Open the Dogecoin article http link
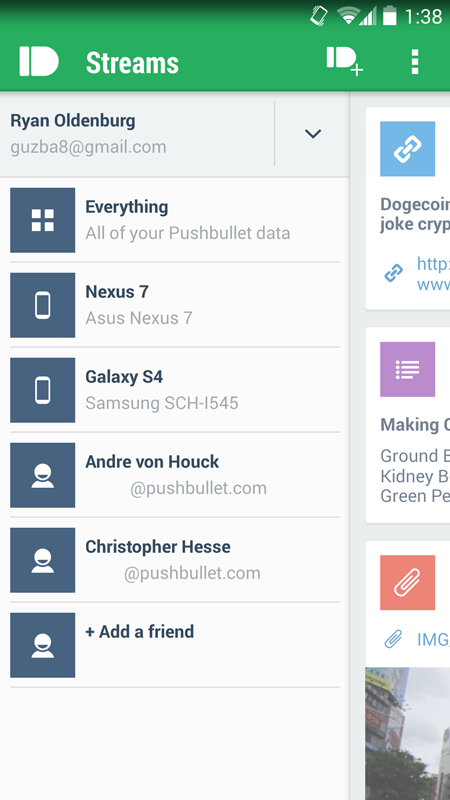The image size is (450, 800). tap(433, 274)
